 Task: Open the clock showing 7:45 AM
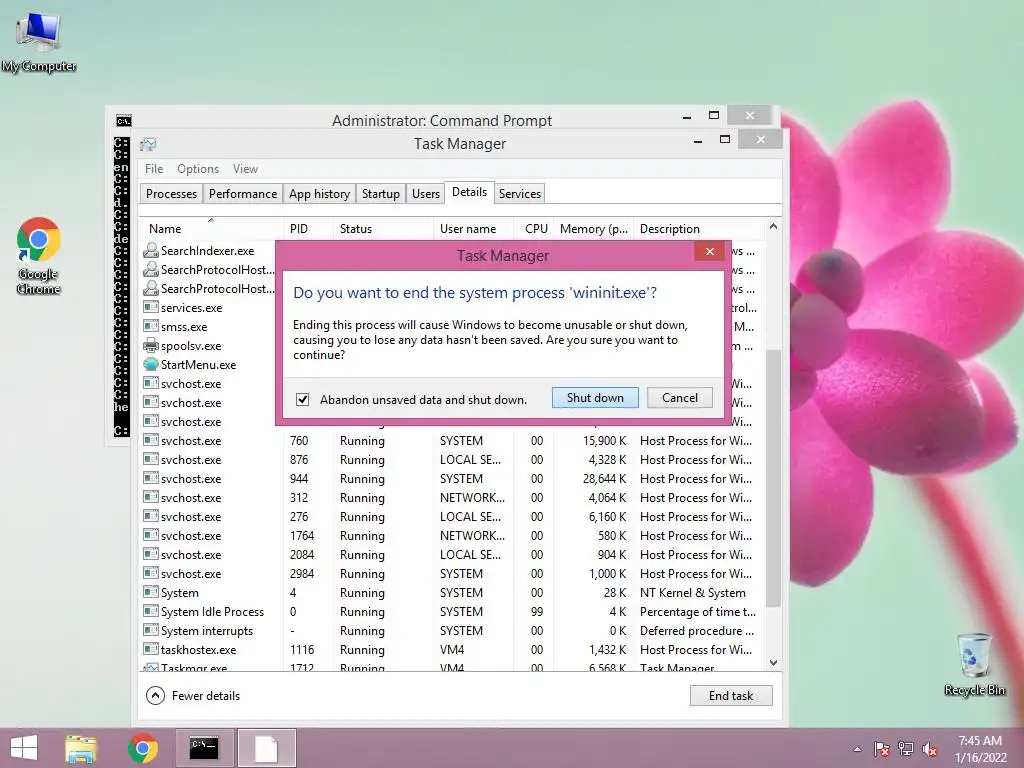tap(980, 749)
